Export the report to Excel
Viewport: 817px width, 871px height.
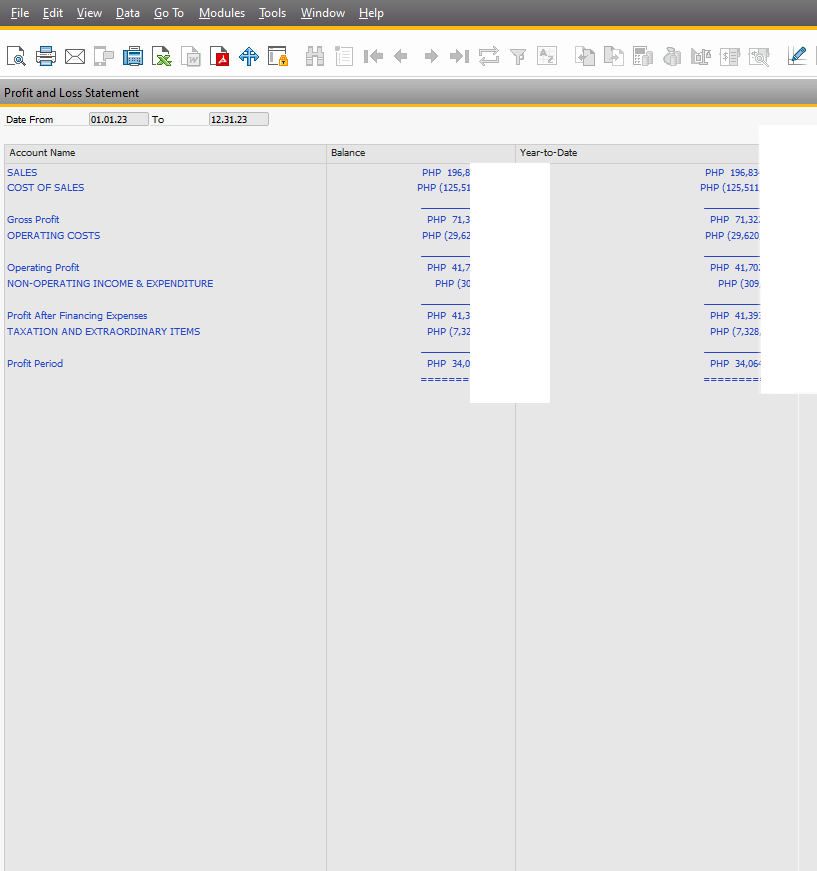pyautogui.click(x=162, y=56)
